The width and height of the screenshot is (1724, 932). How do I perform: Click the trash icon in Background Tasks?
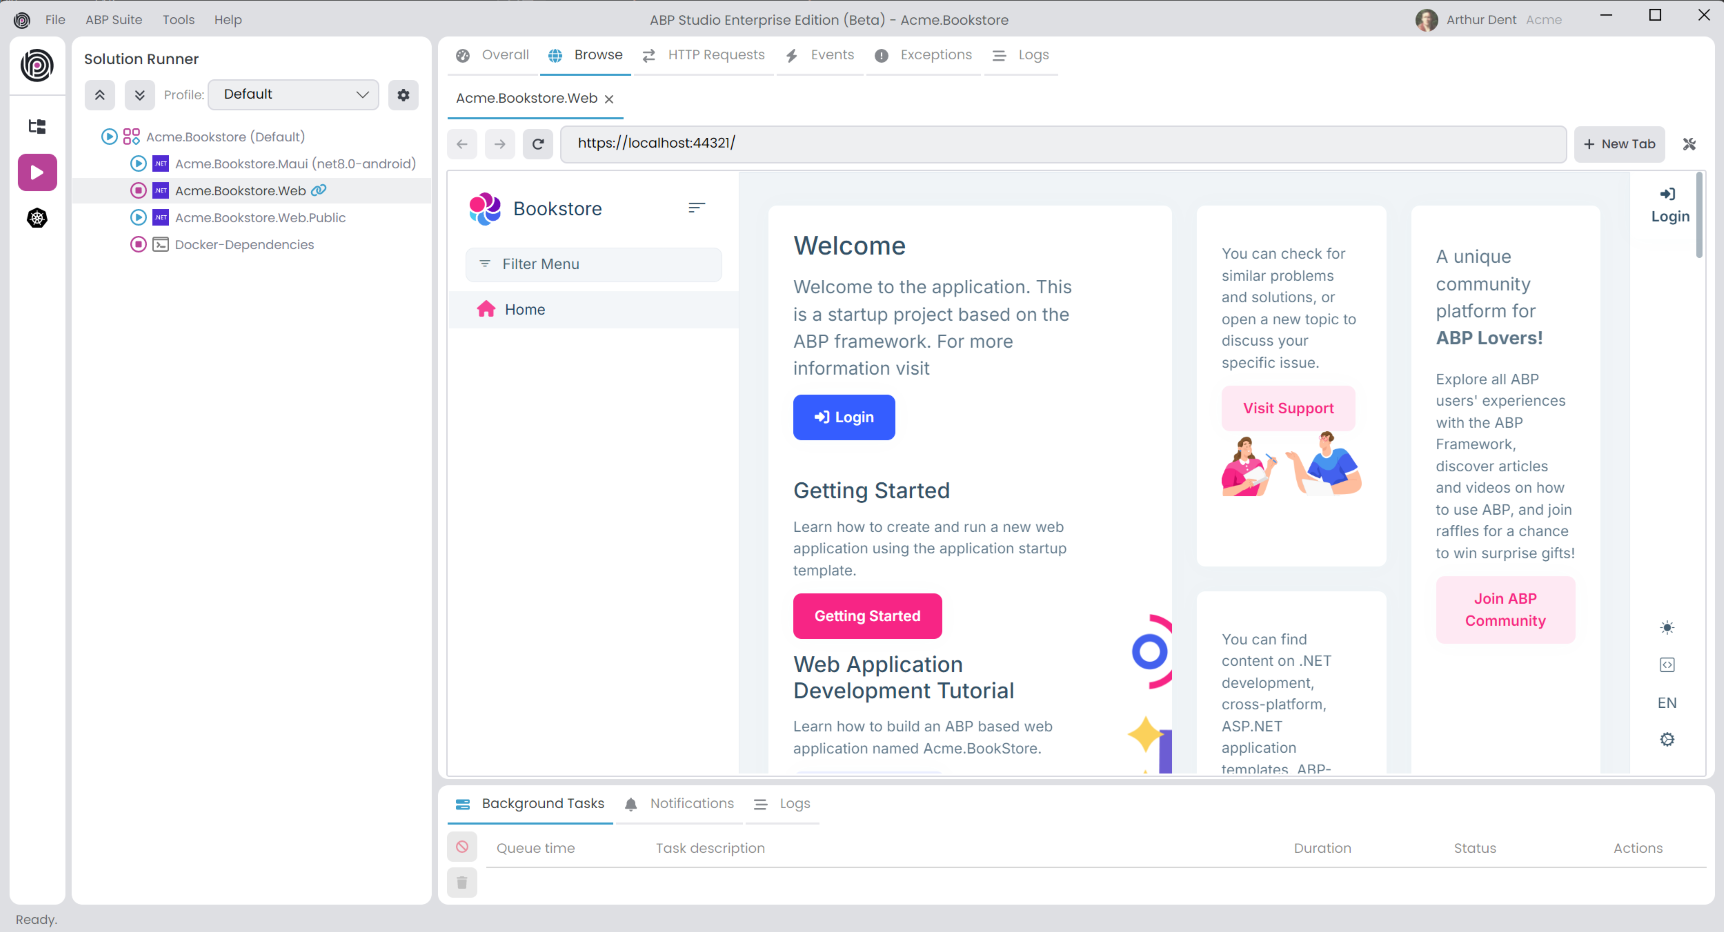click(x=462, y=882)
